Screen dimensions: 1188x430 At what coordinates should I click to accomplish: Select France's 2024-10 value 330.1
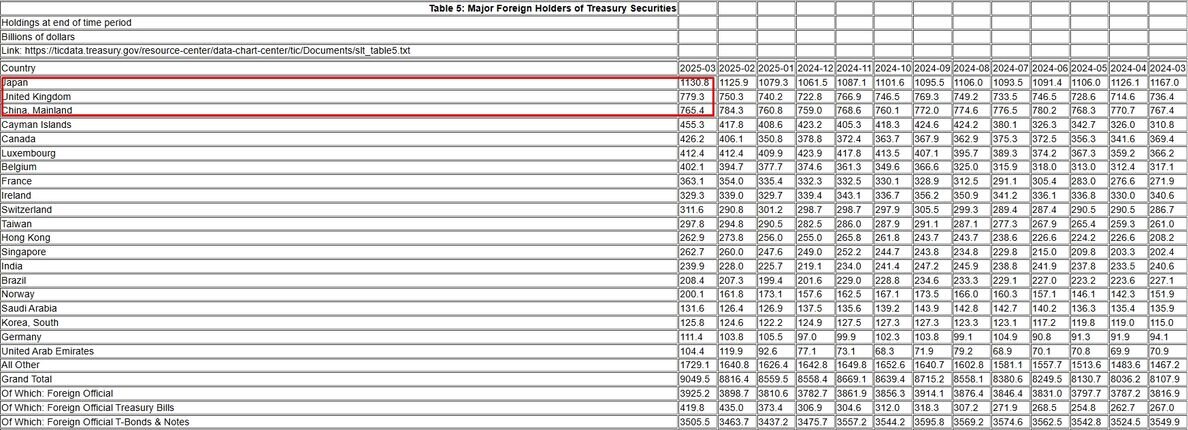[x=893, y=181]
